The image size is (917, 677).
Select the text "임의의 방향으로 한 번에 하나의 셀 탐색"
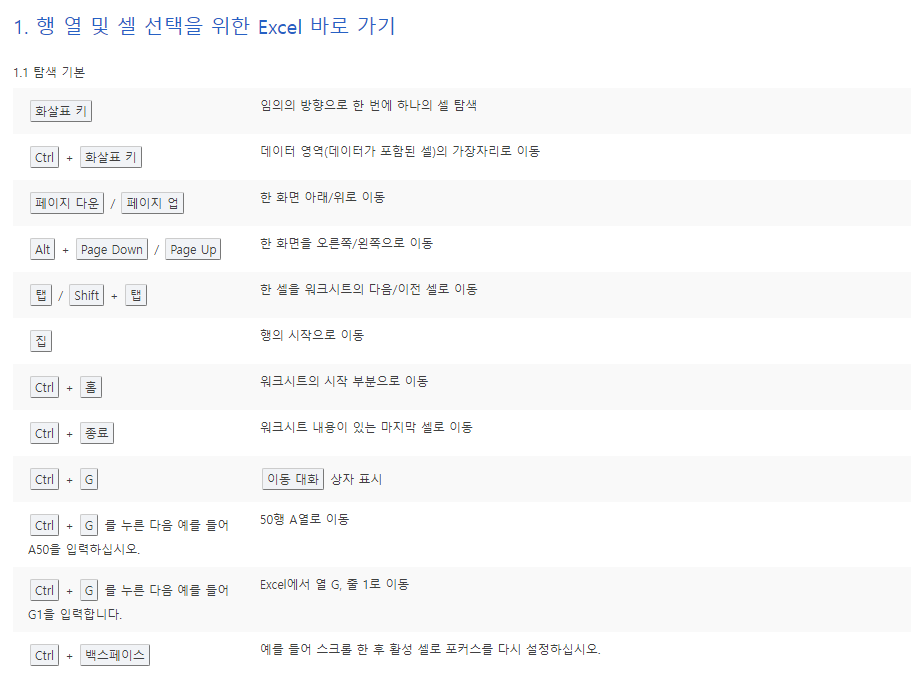point(368,105)
